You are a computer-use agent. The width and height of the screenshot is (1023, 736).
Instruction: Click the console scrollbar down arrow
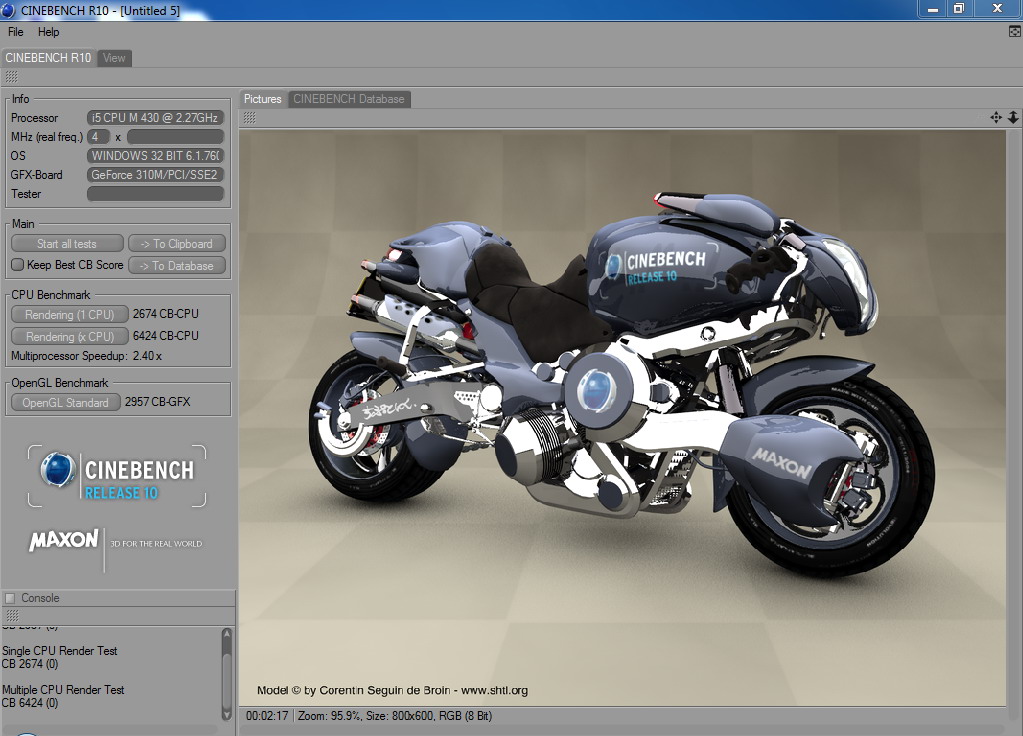pyautogui.click(x=227, y=714)
